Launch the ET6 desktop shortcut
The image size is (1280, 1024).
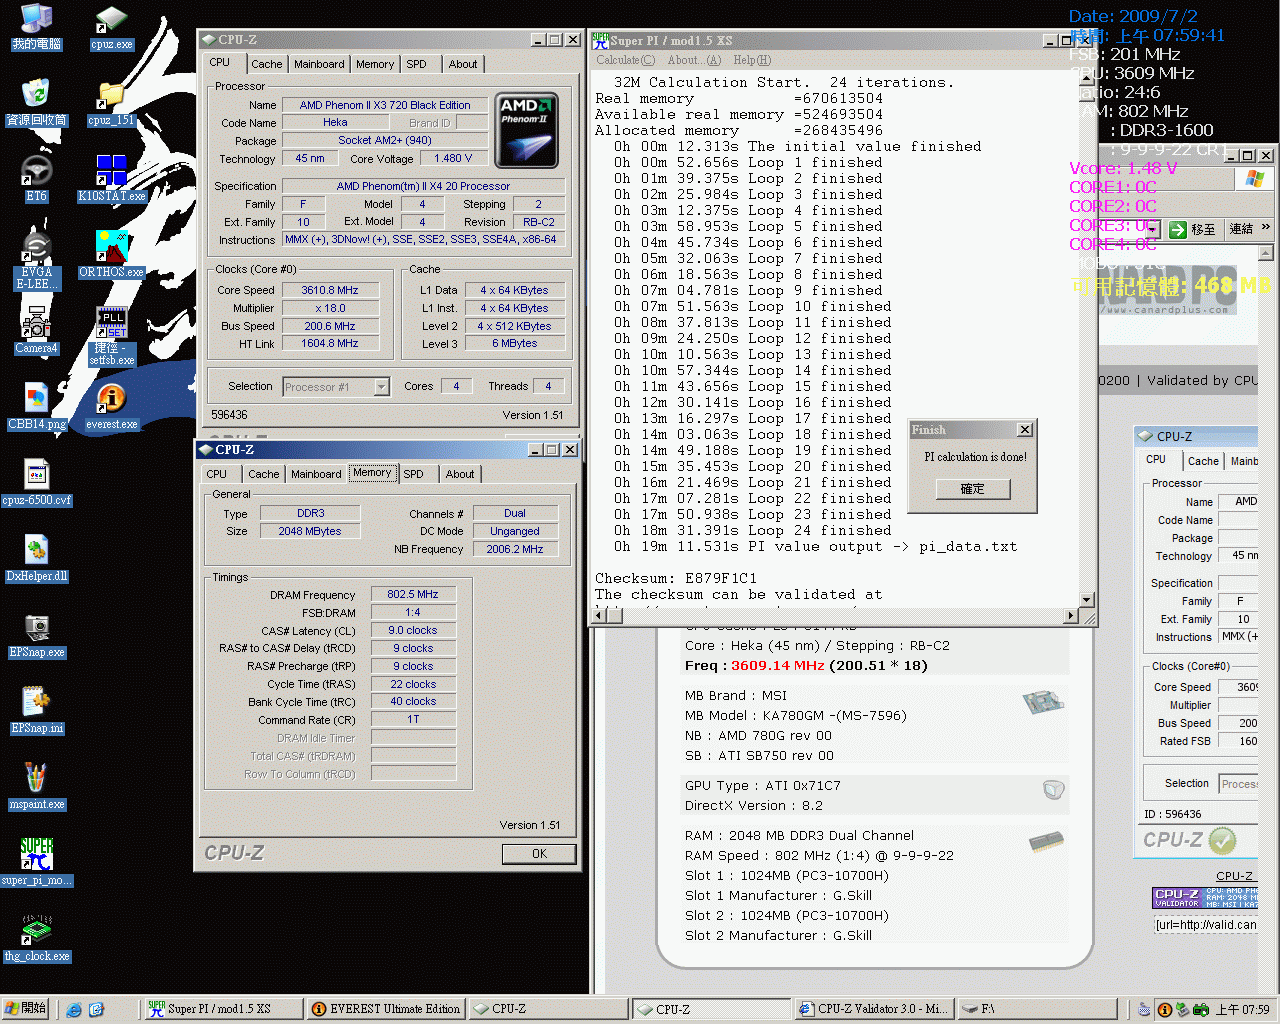point(36,179)
